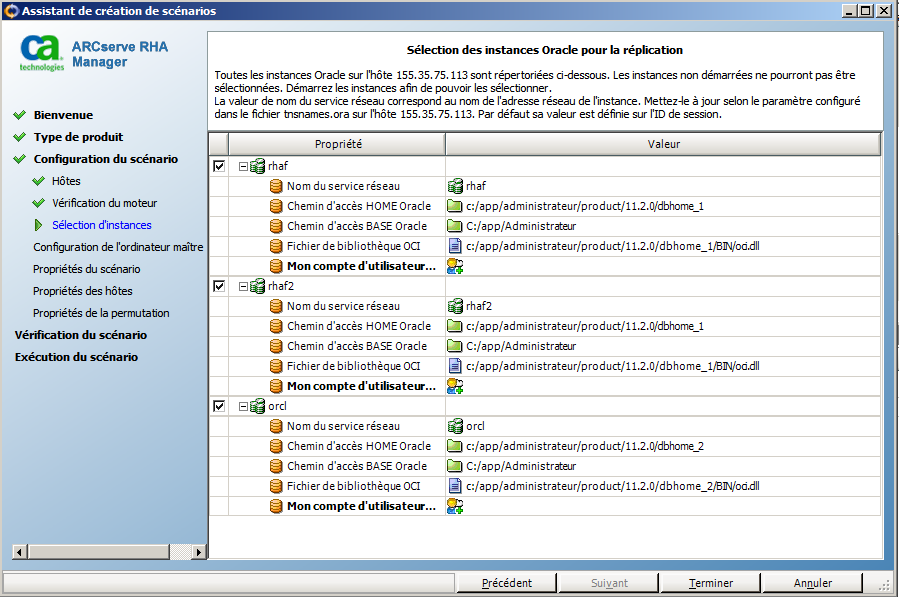The height and width of the screenshot is (597, 899).
Task: Open Configuration du scénario step
Action: (x=105, y=159)
